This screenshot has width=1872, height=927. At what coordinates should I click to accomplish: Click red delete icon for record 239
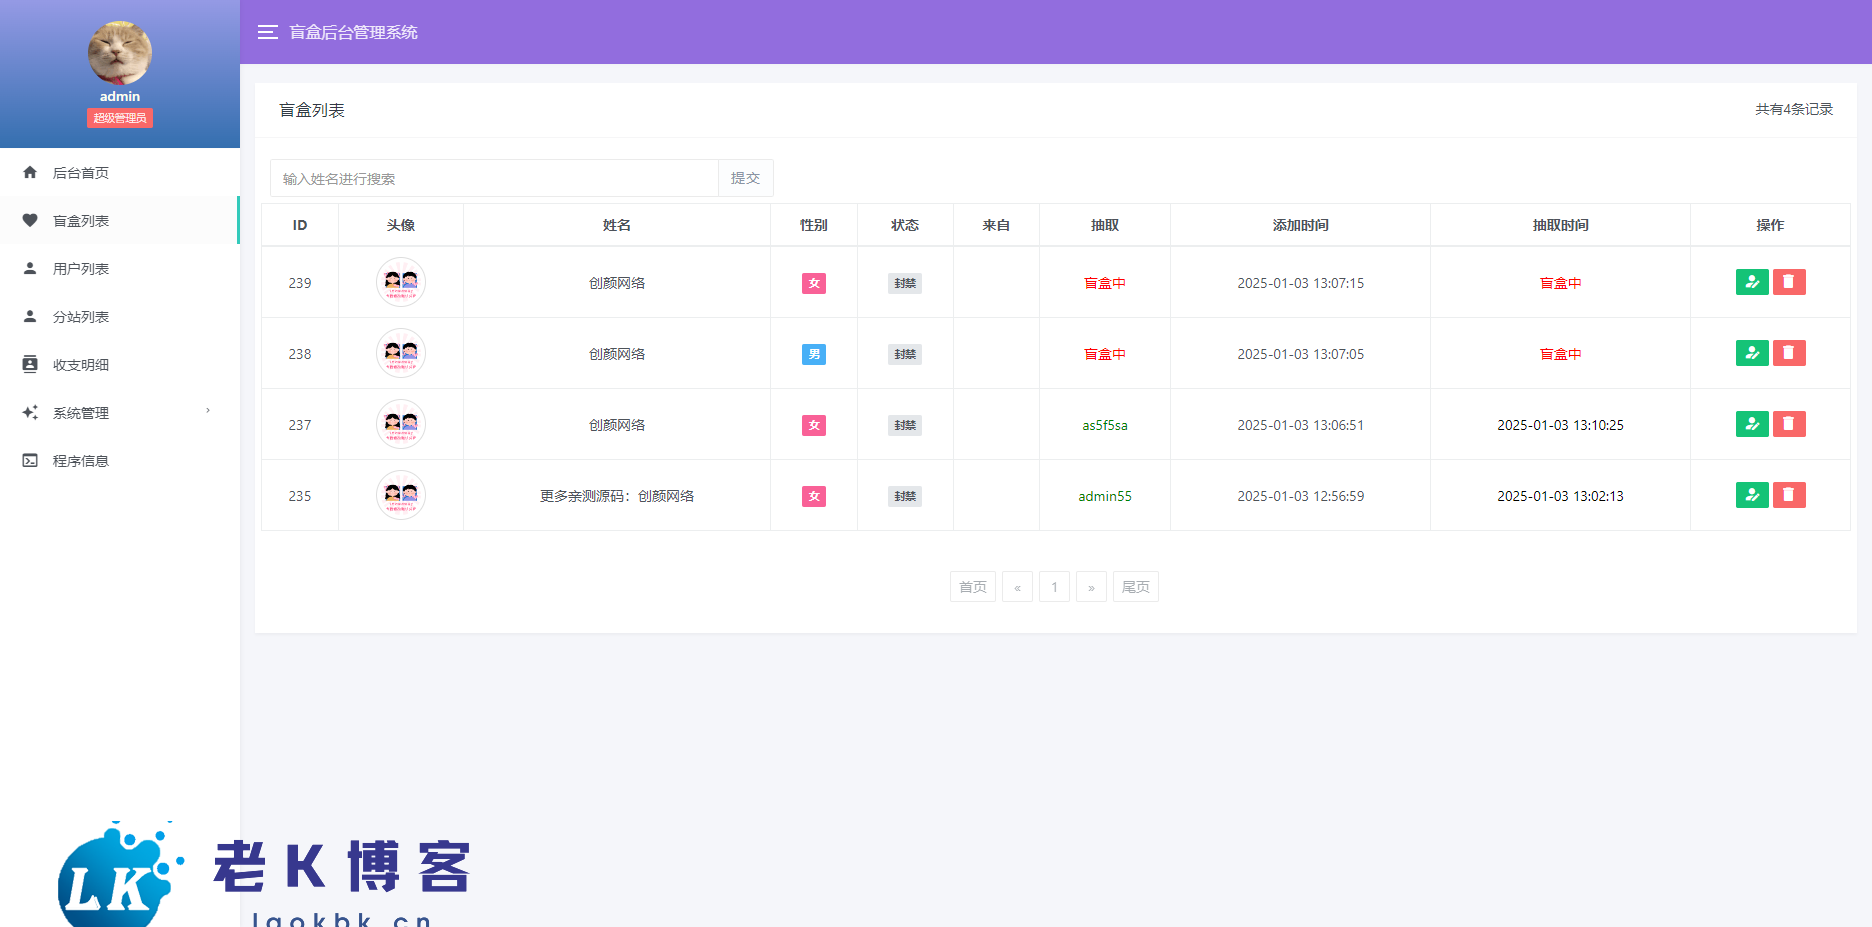point(1789,282)
